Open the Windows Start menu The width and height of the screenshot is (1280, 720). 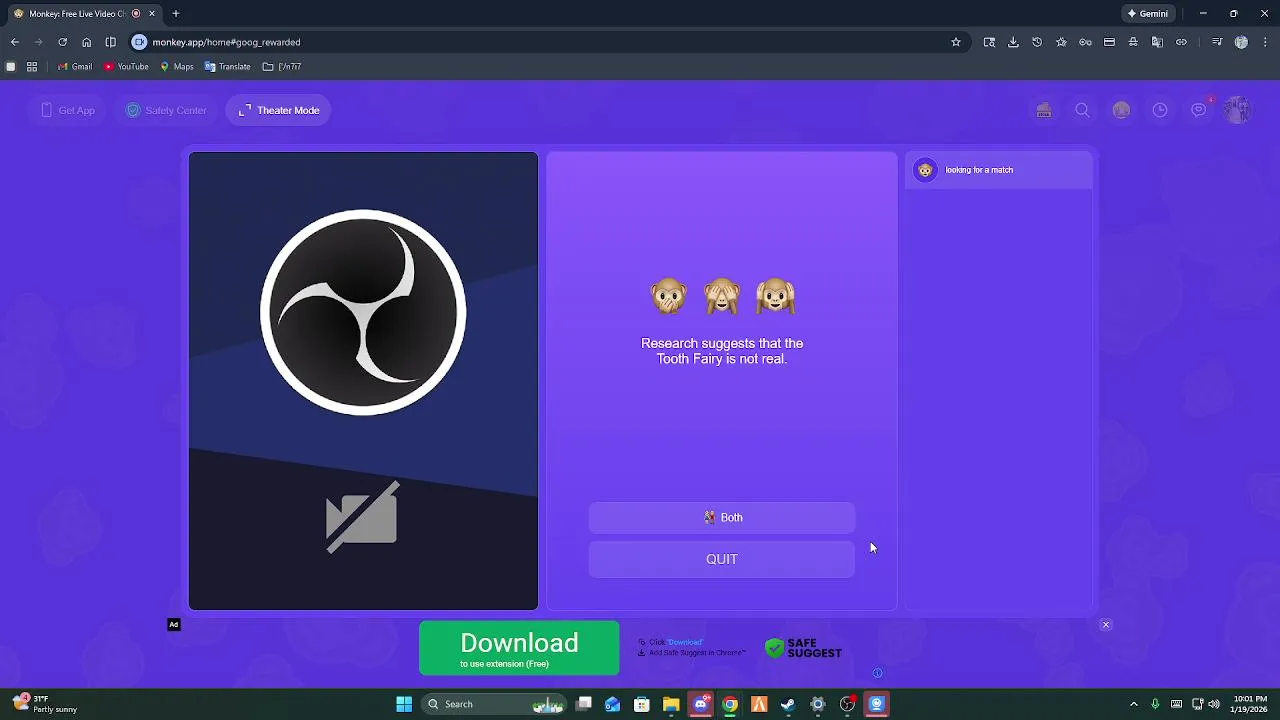(x=404, y=704)
